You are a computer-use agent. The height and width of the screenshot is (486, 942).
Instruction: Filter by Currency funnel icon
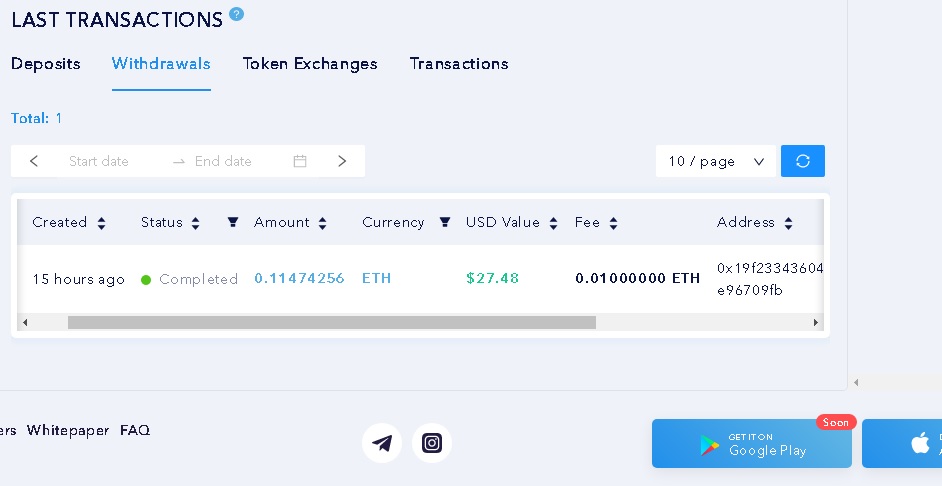[445, 222]
